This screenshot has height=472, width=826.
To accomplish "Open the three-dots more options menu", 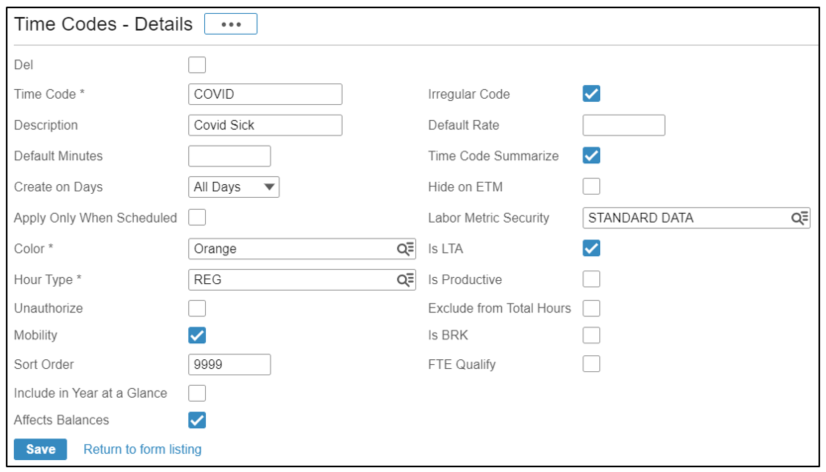I will coord(231,24).
